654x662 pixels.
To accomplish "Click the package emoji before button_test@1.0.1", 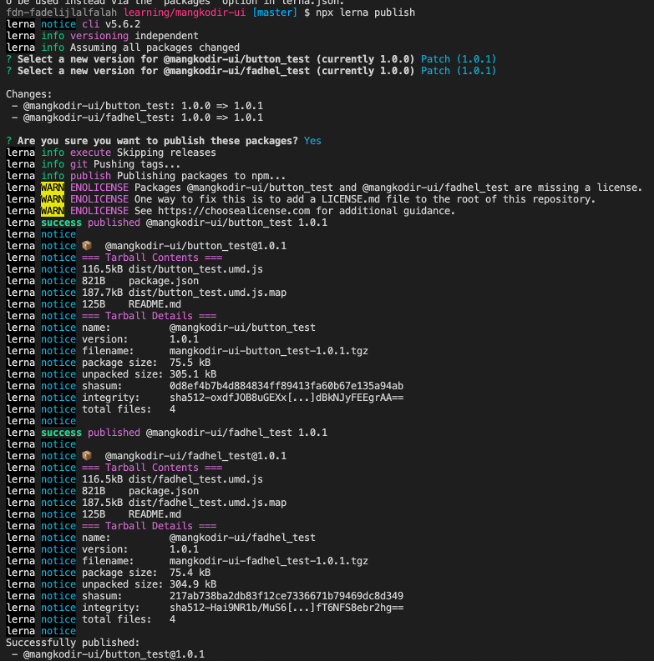I will point(87,246).
